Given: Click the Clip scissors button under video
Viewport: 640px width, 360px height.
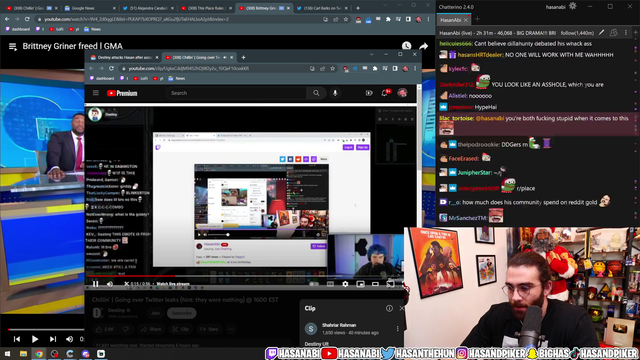Looking at the screenshot, I should pos(180,329).
